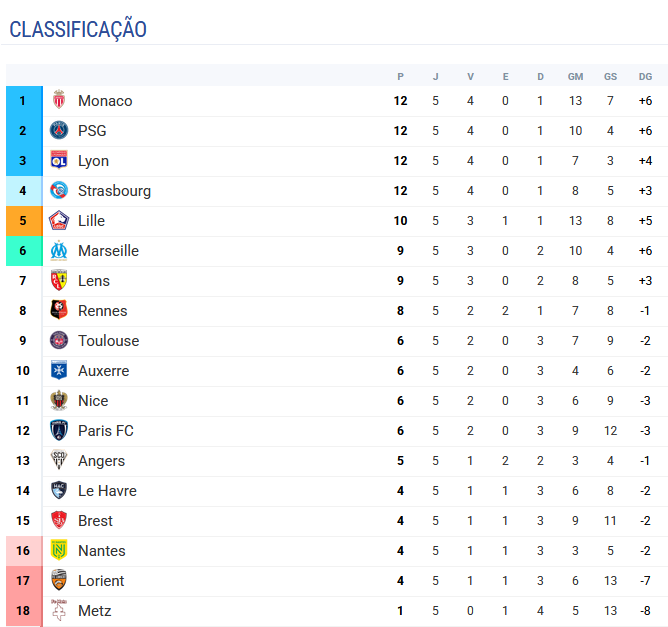Click the orange position 5 badge
This screenshot has height=627, width=668.
[x=23, y=221]
